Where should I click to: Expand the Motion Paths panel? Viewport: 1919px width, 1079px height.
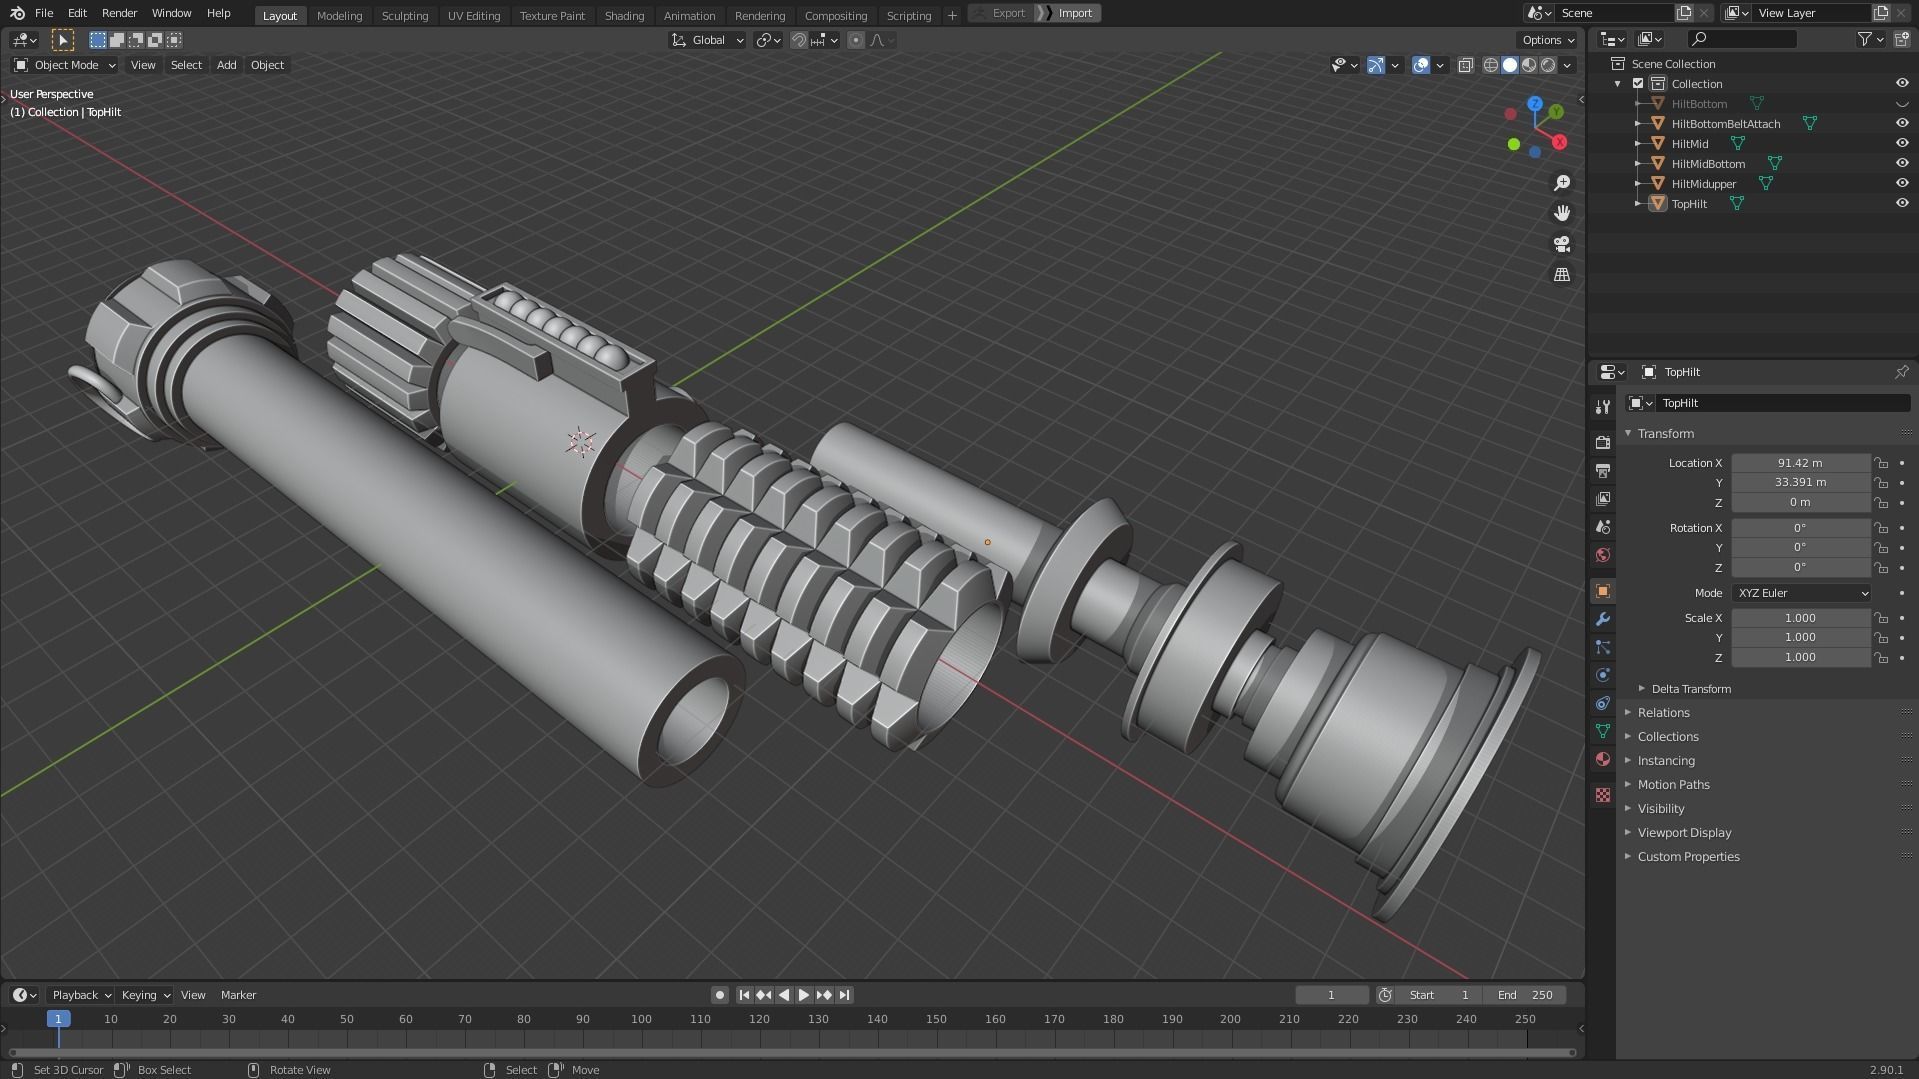click(1672, 785)
